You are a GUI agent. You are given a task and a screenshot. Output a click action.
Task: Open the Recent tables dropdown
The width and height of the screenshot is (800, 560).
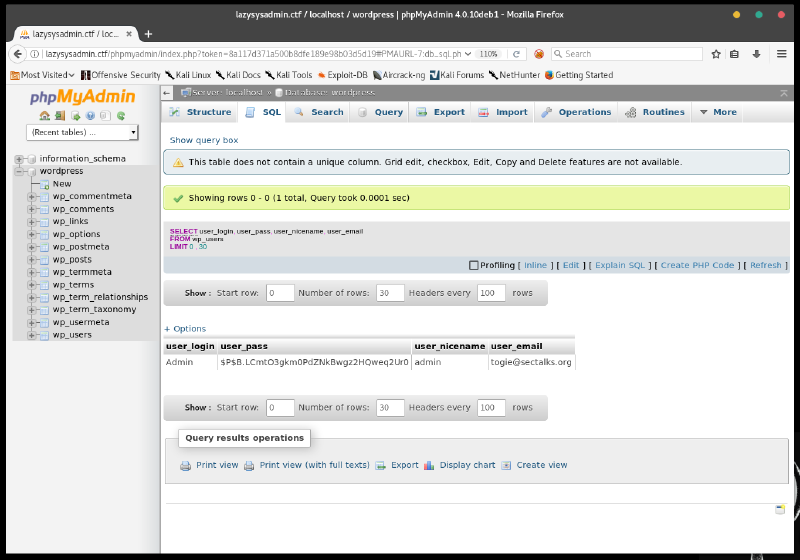pyautogui.click(x=82, y=132)
